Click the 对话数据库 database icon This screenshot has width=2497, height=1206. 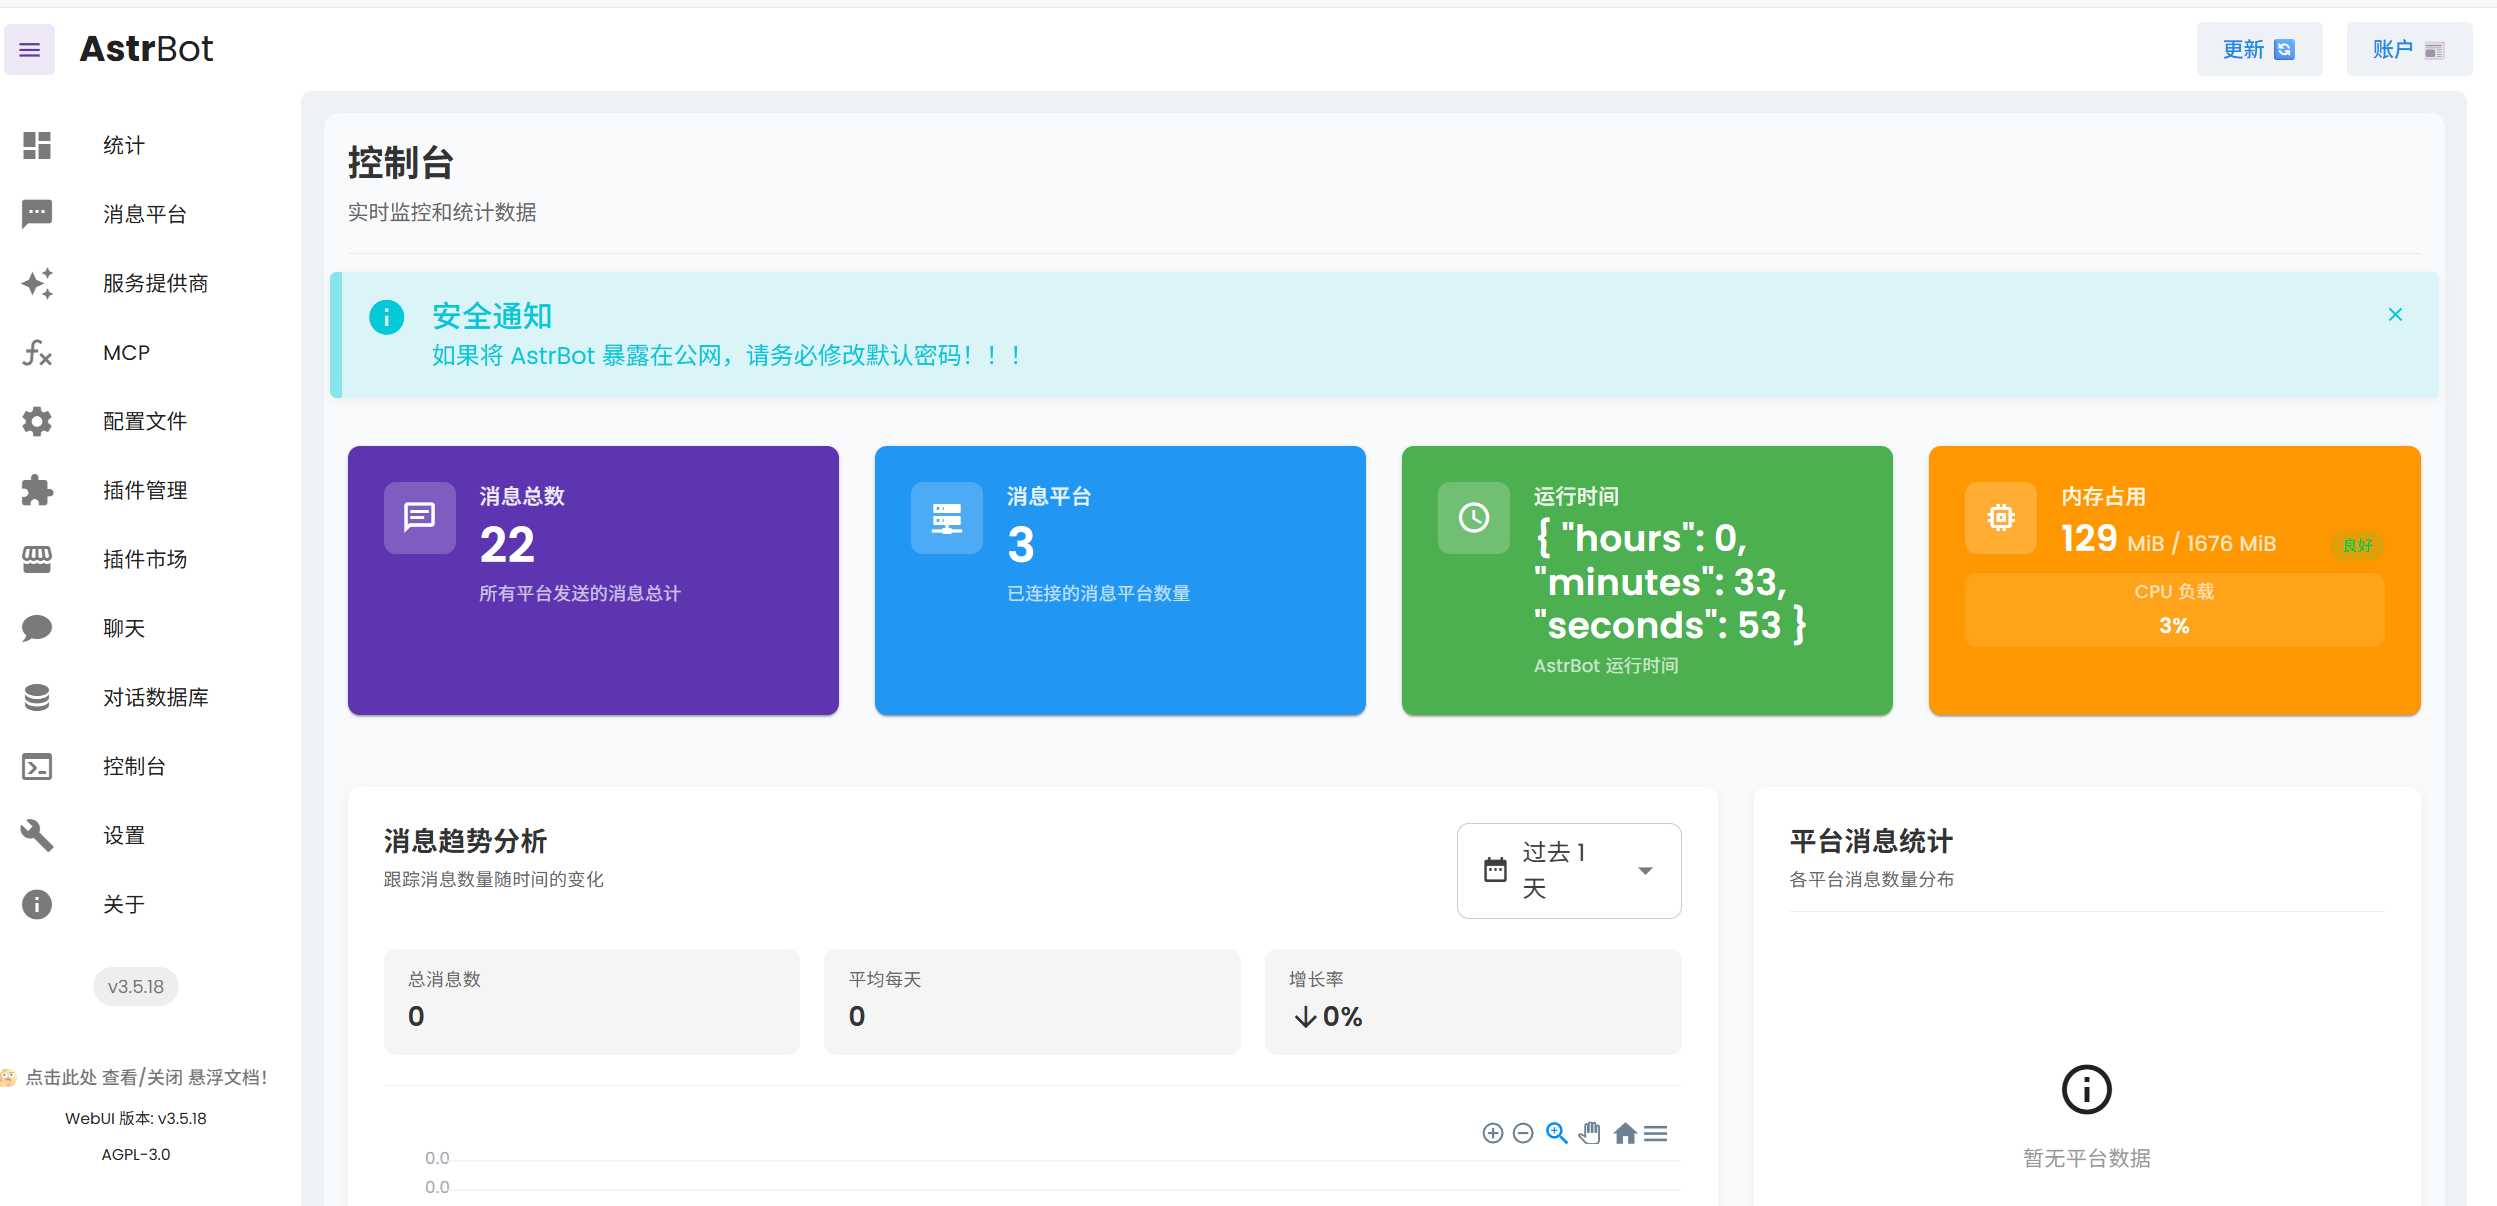37,697
